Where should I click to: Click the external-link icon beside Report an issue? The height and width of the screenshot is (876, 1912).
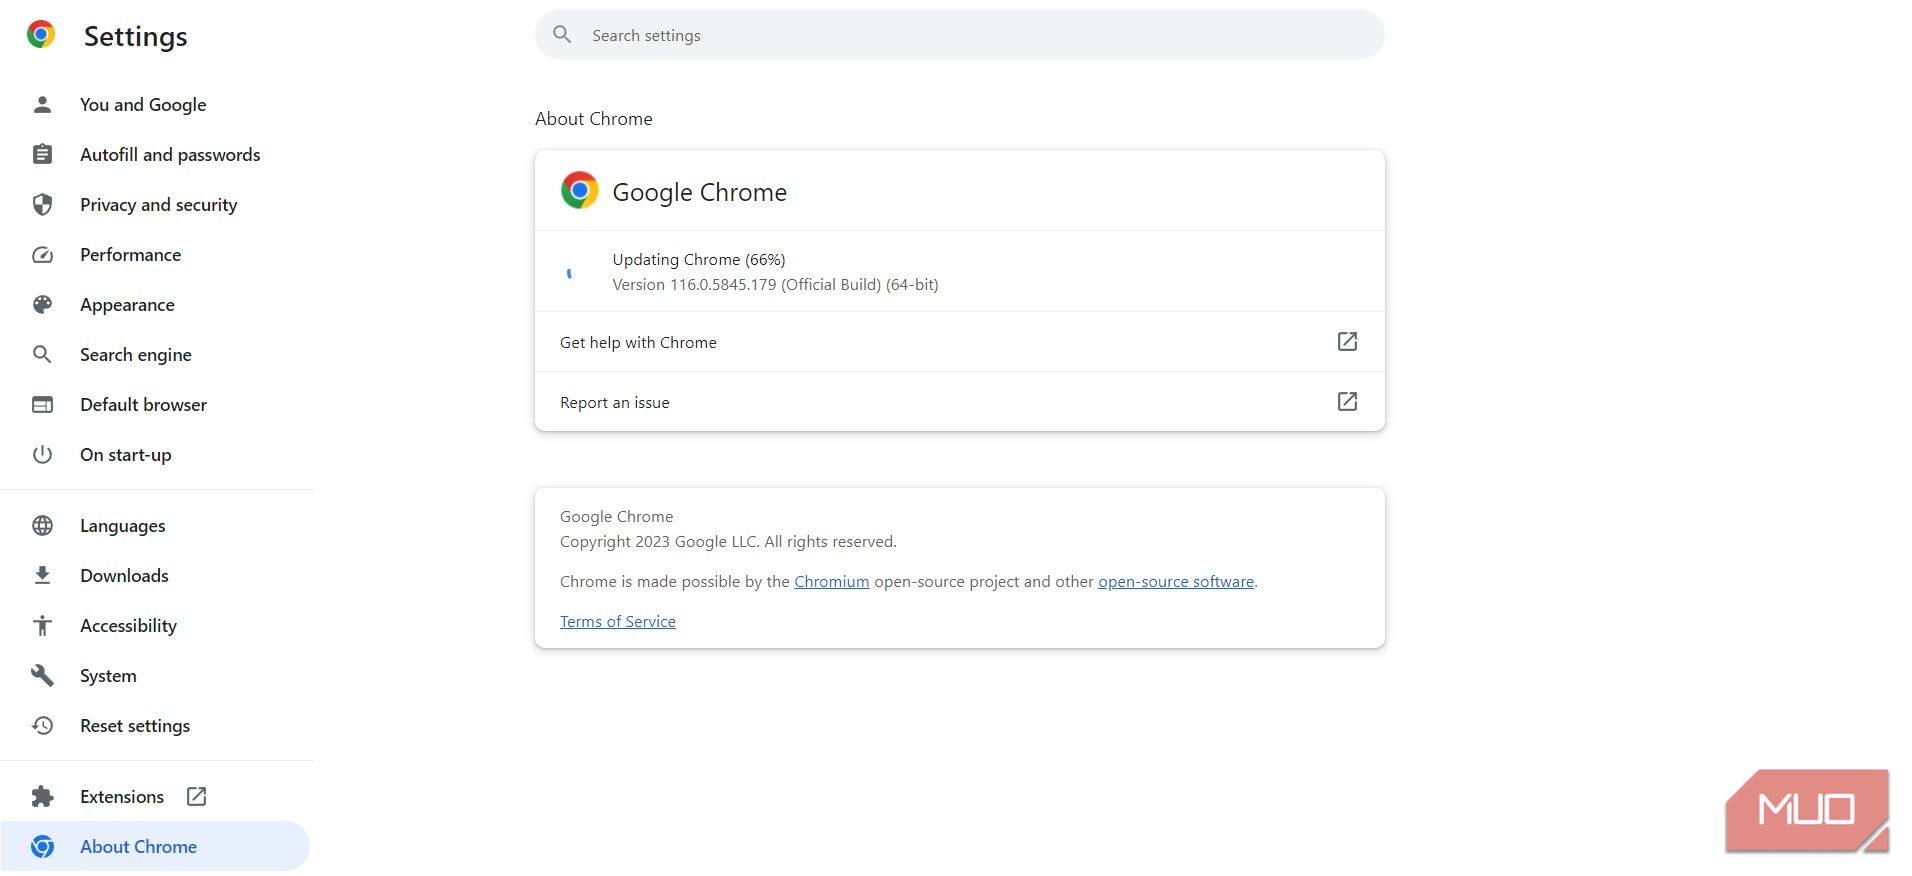point(1347,401)
